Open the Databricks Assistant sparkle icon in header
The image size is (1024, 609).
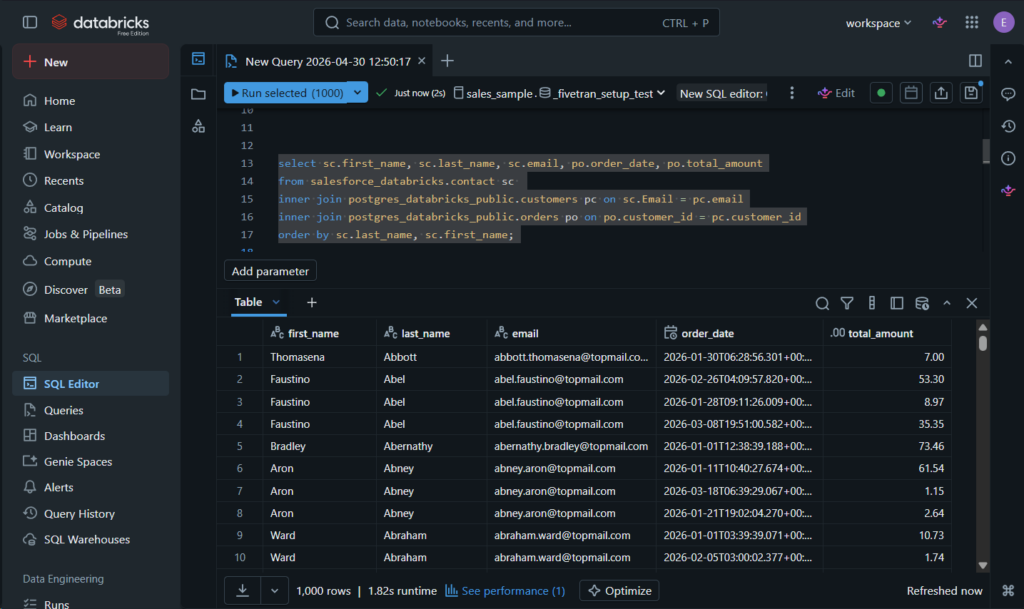click(939, 23)
